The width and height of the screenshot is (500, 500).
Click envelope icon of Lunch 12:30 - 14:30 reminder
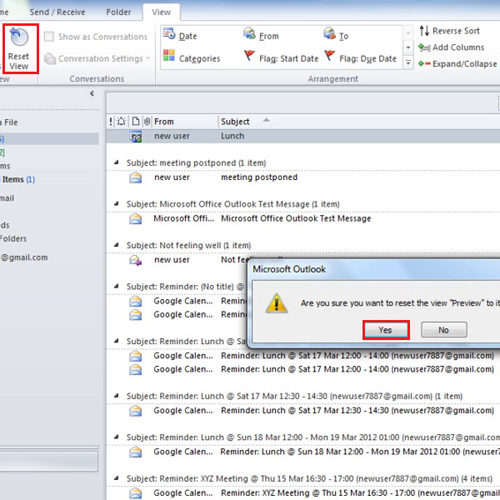(x=135, y=411)
